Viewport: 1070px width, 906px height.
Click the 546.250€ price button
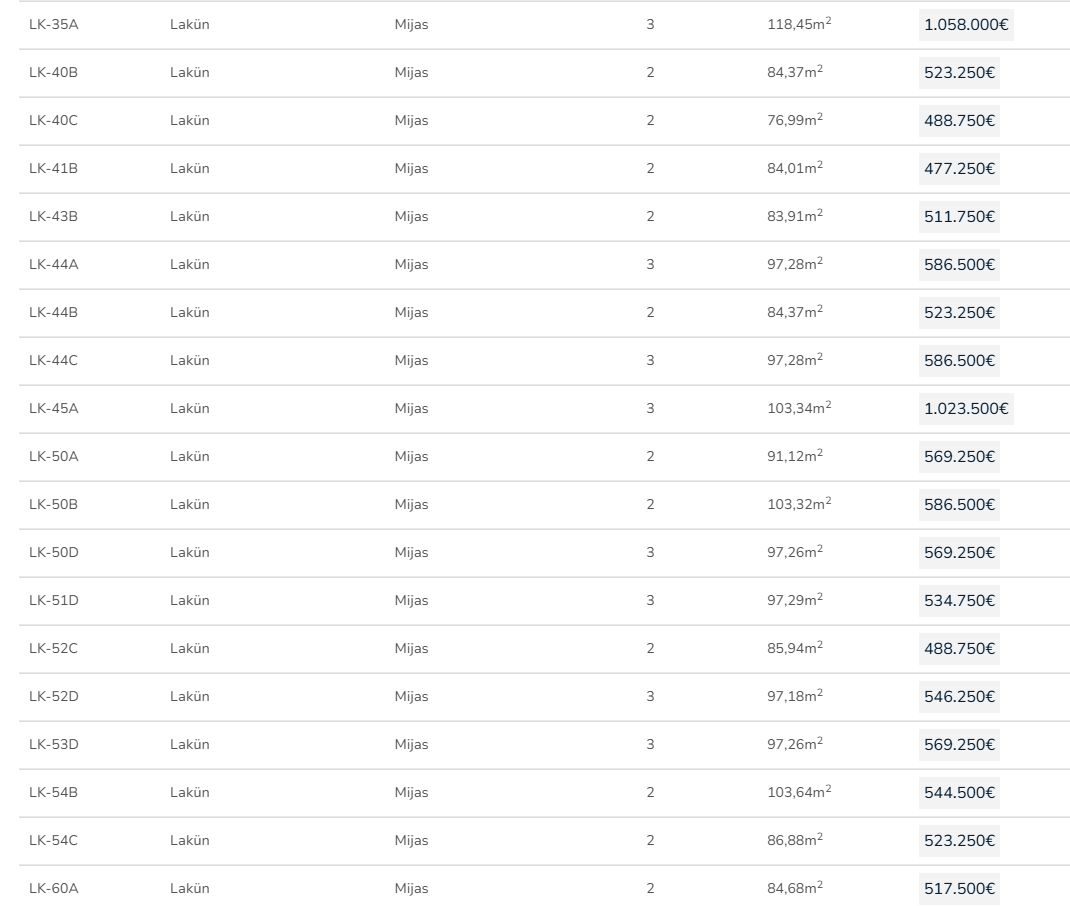[959, 697]
